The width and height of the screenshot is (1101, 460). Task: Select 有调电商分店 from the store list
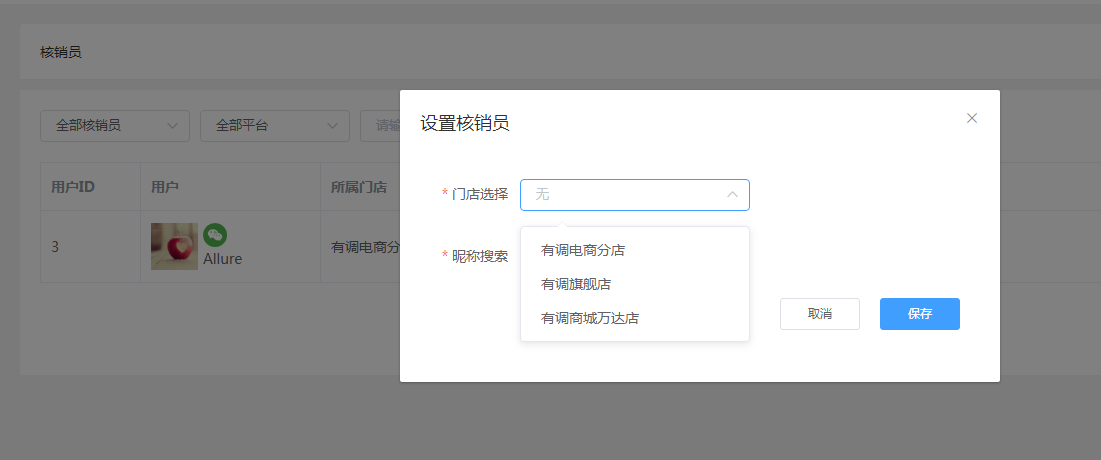click(x=635, y=250)
